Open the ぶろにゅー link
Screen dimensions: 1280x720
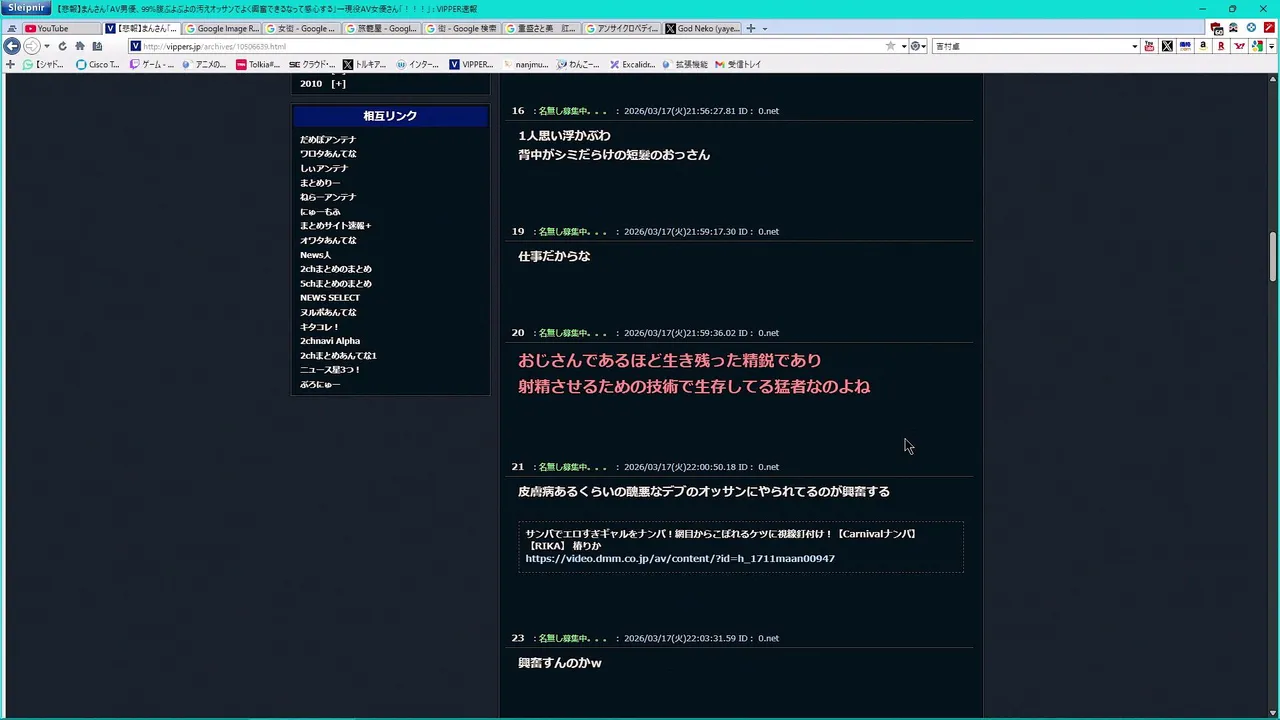point(320,385)
